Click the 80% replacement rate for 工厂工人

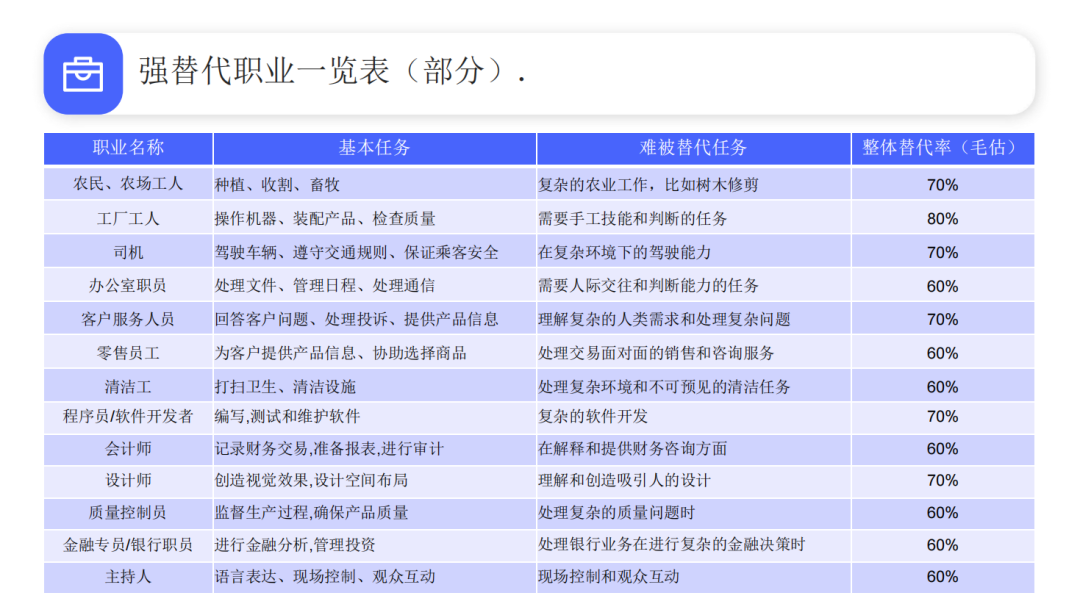[940, 217]
